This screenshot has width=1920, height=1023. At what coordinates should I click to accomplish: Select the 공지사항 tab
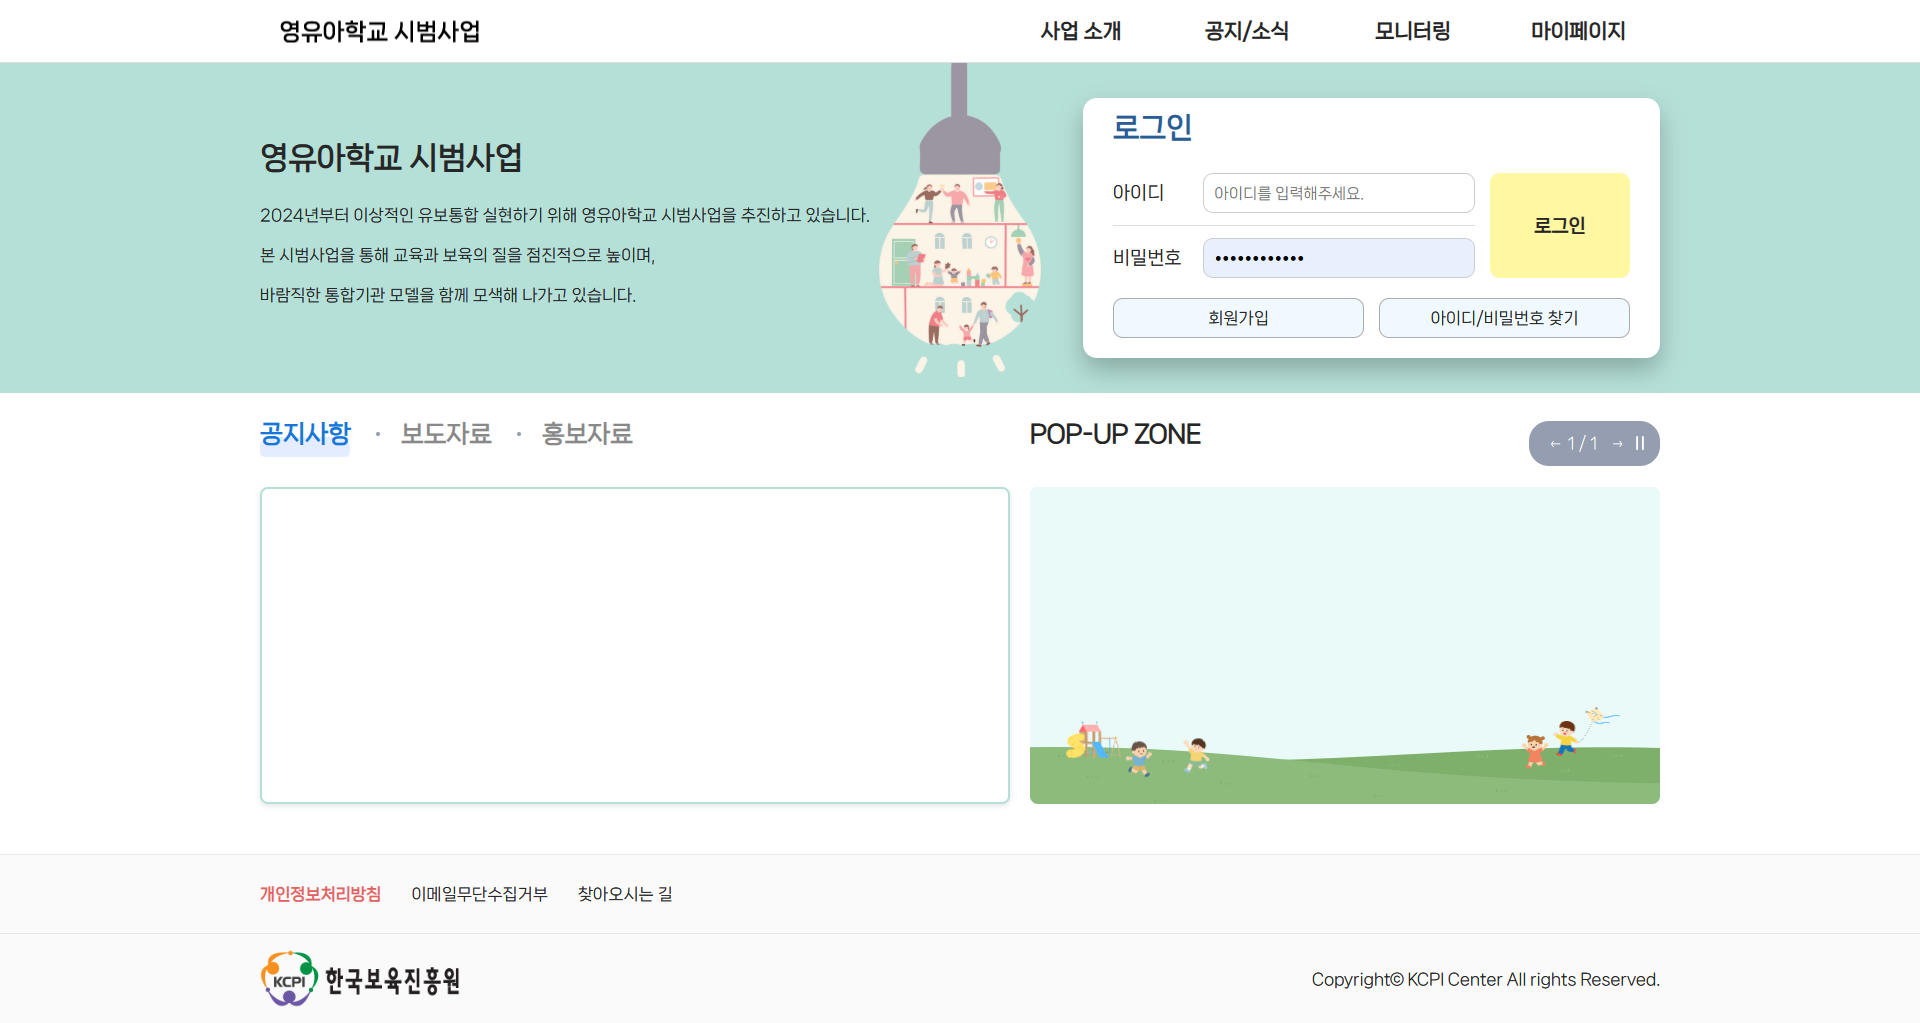click(305, 434)
